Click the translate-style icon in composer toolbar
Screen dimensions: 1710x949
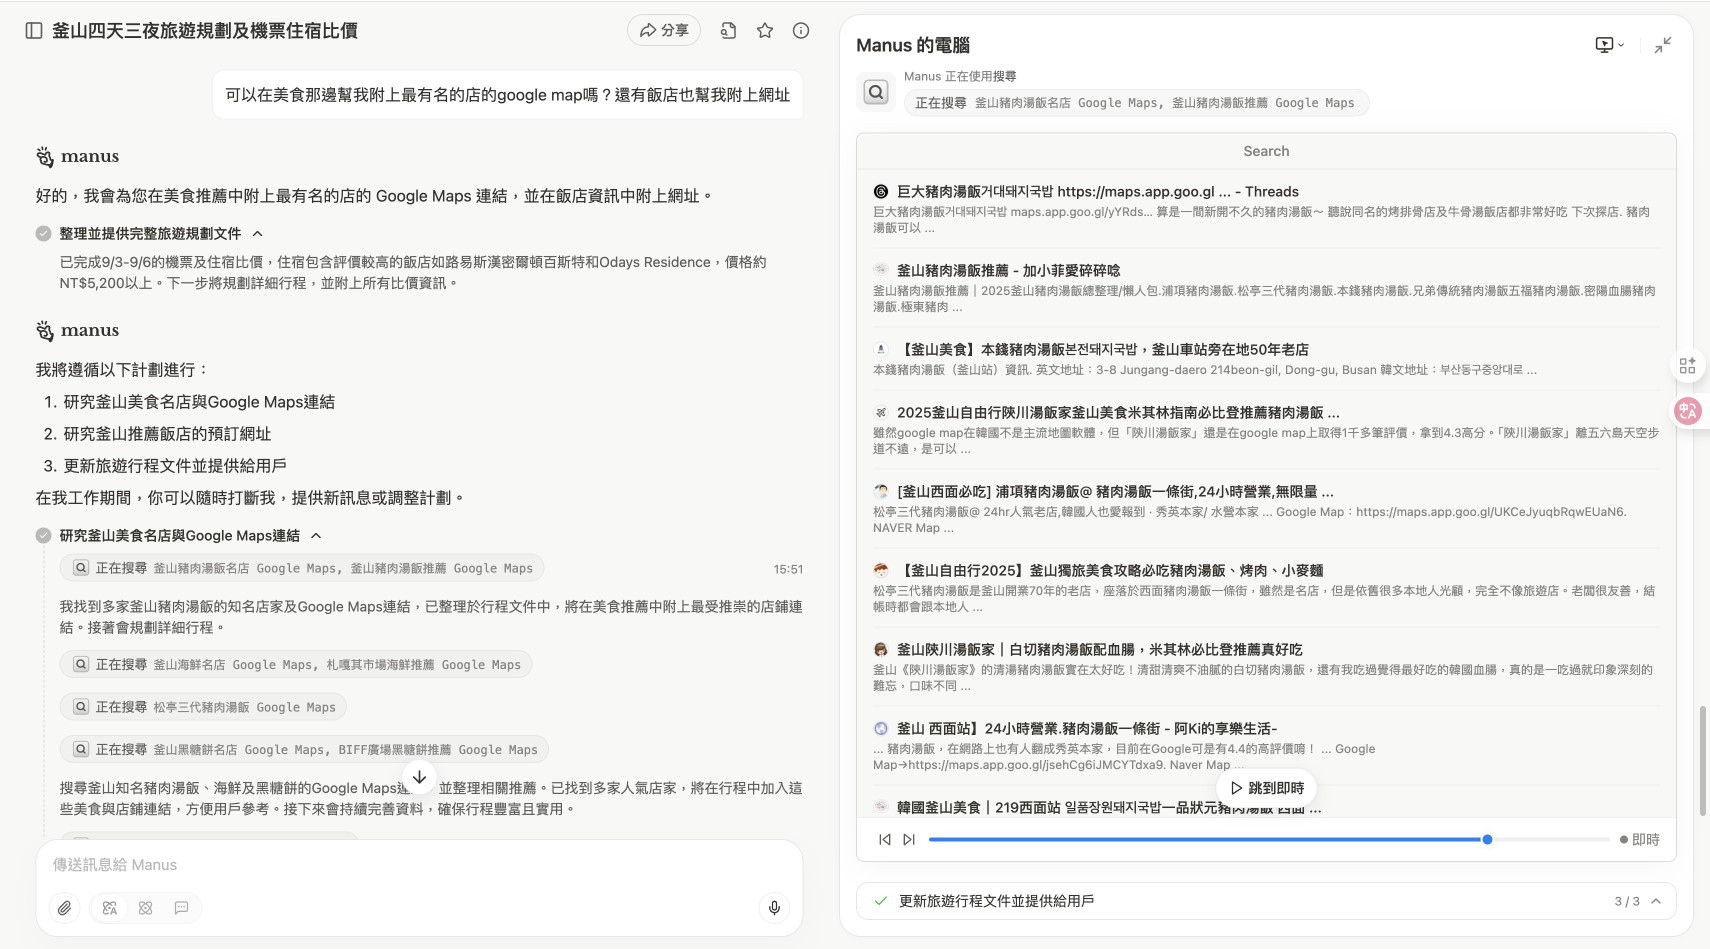(x=110, y=908)
